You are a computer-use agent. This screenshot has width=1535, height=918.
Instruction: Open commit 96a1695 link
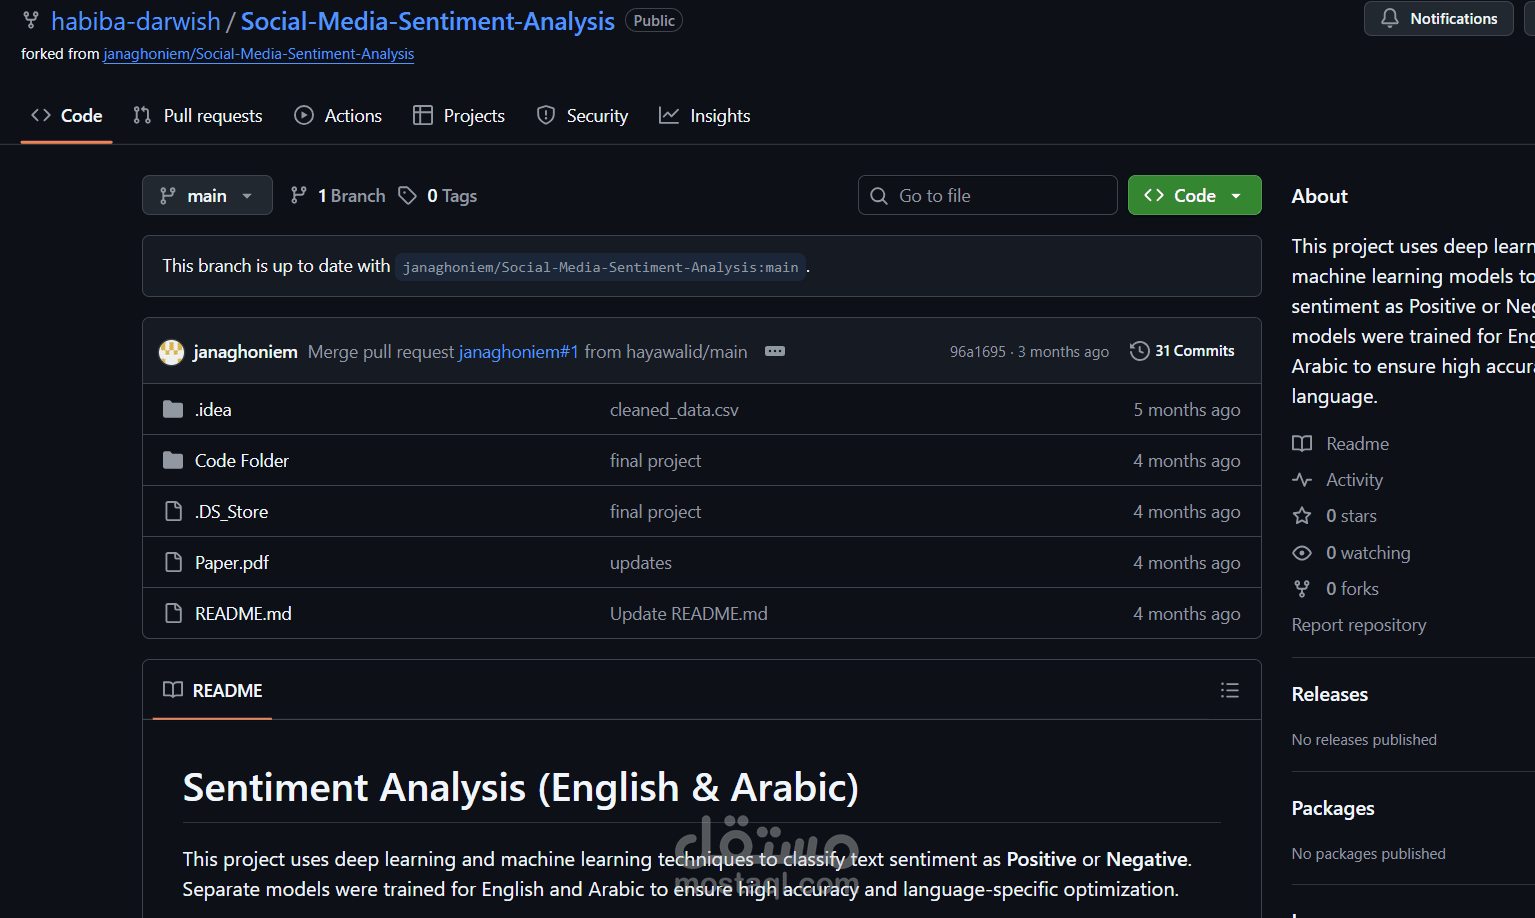pyautogui.click(x=978, y=352)
